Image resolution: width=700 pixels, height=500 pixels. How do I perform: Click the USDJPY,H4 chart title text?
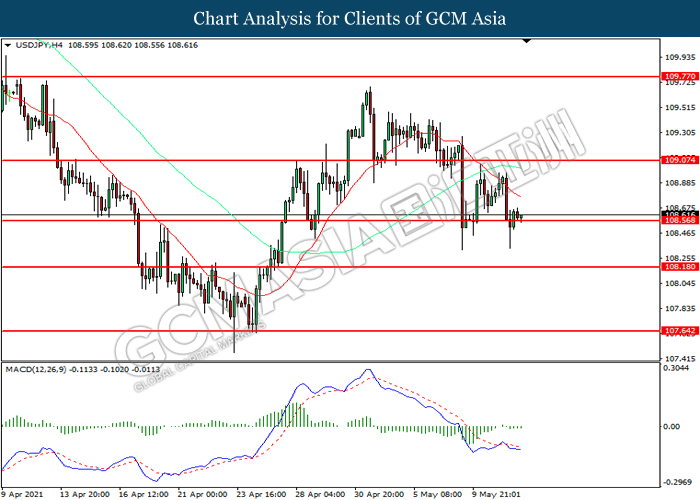click(39, 45)
